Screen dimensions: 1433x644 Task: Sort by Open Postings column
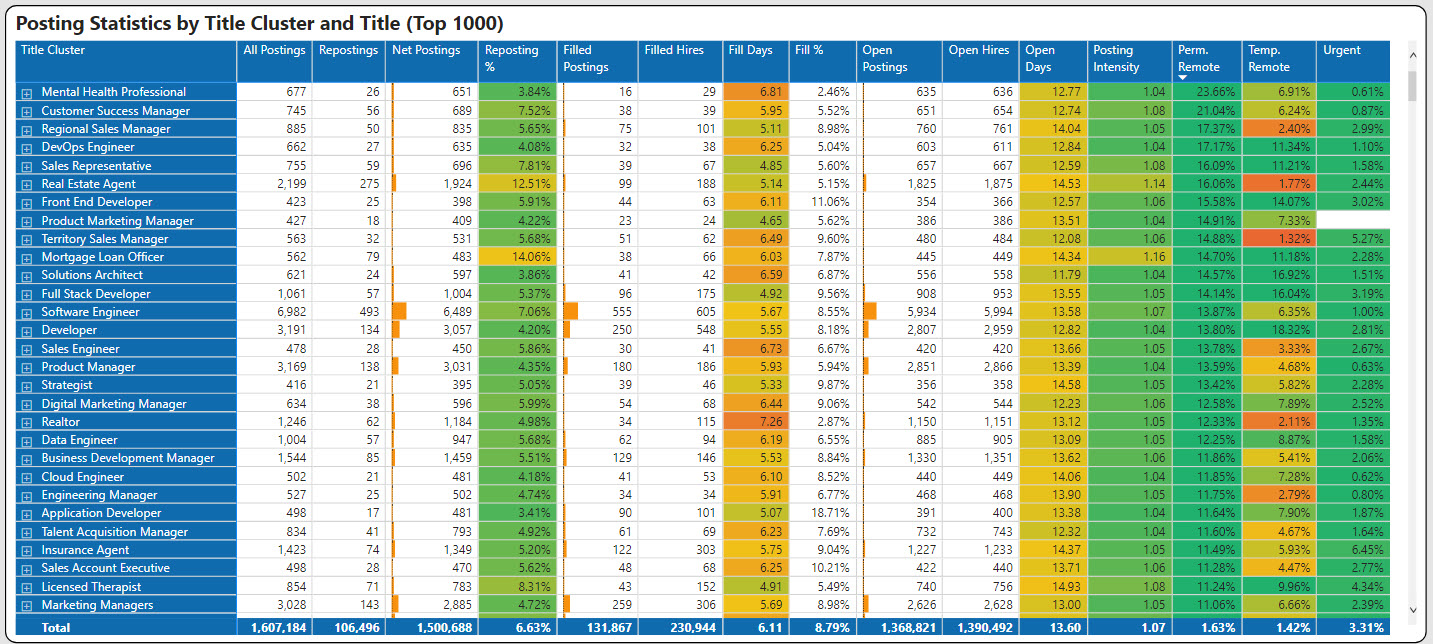pos(899,61)
